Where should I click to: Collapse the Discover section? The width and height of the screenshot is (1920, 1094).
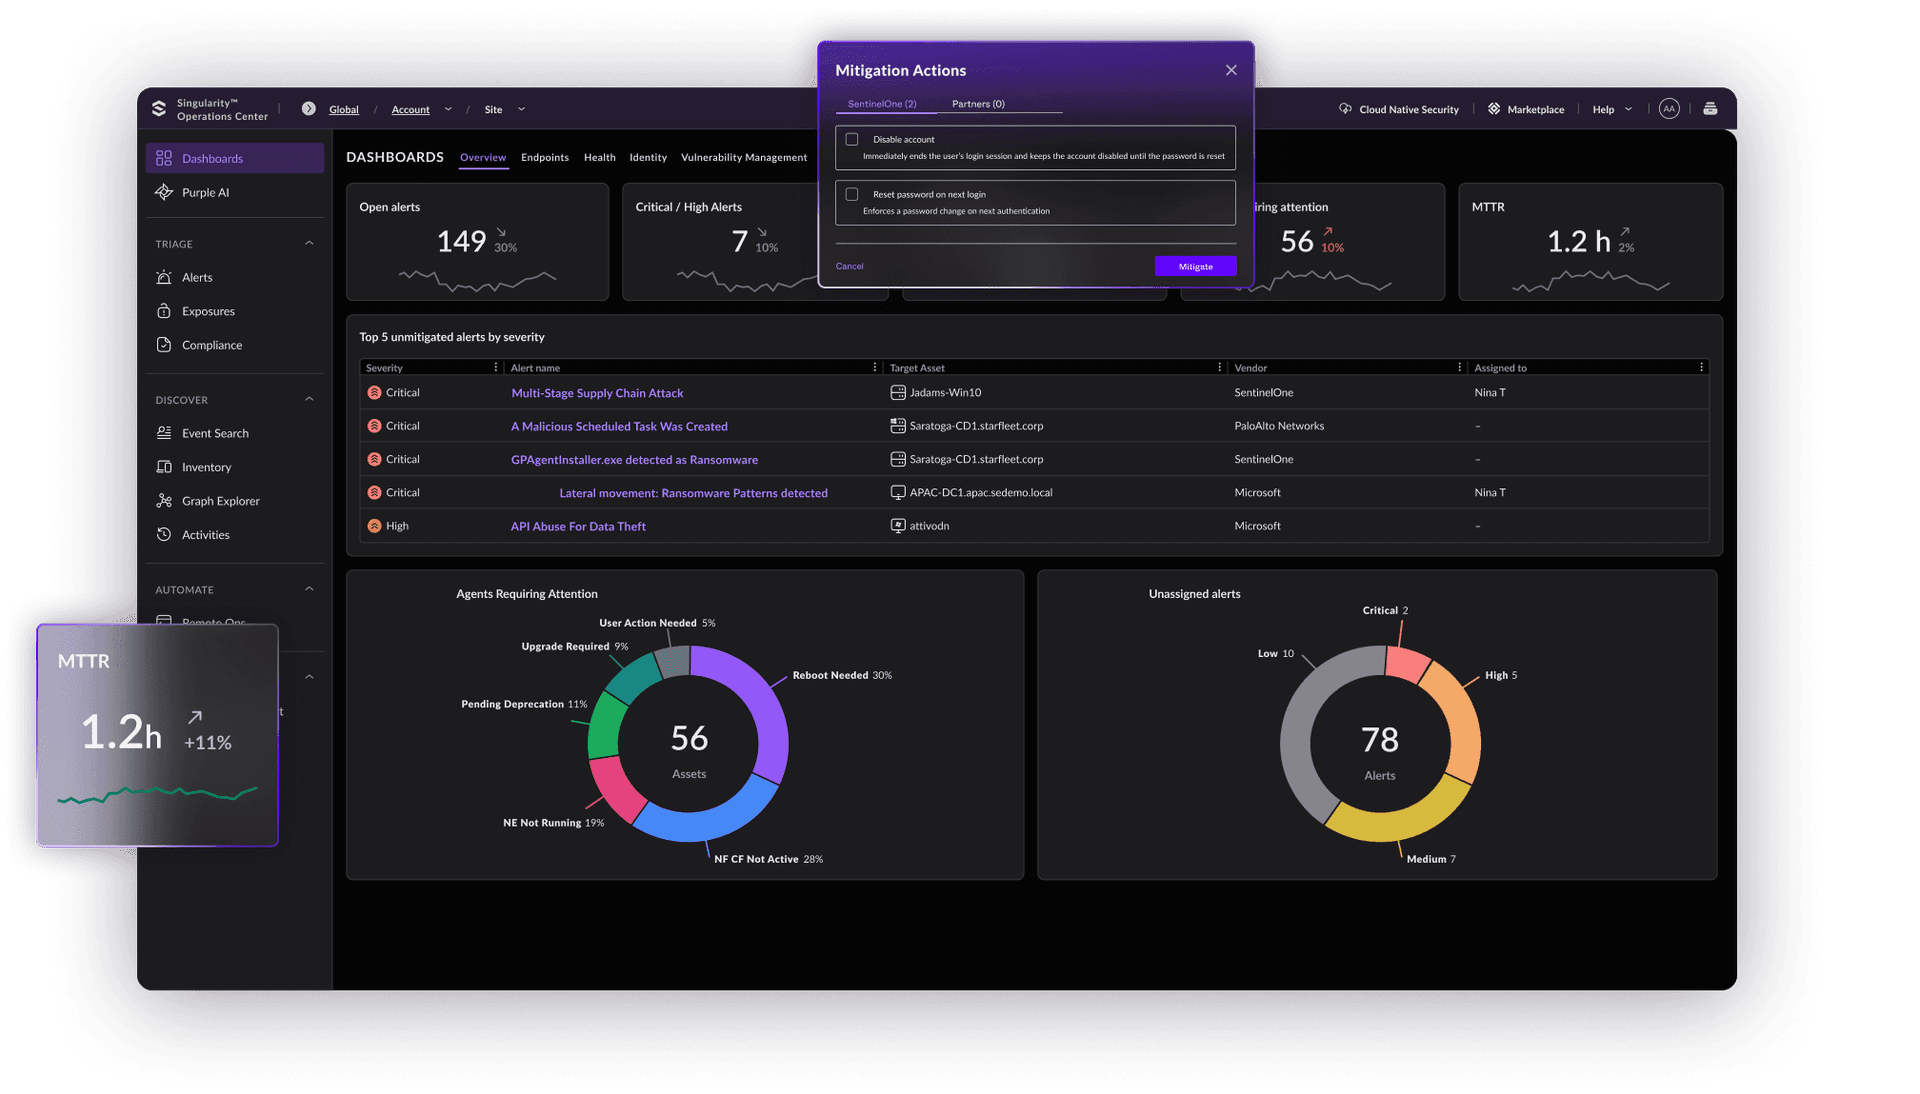[309, 399]
